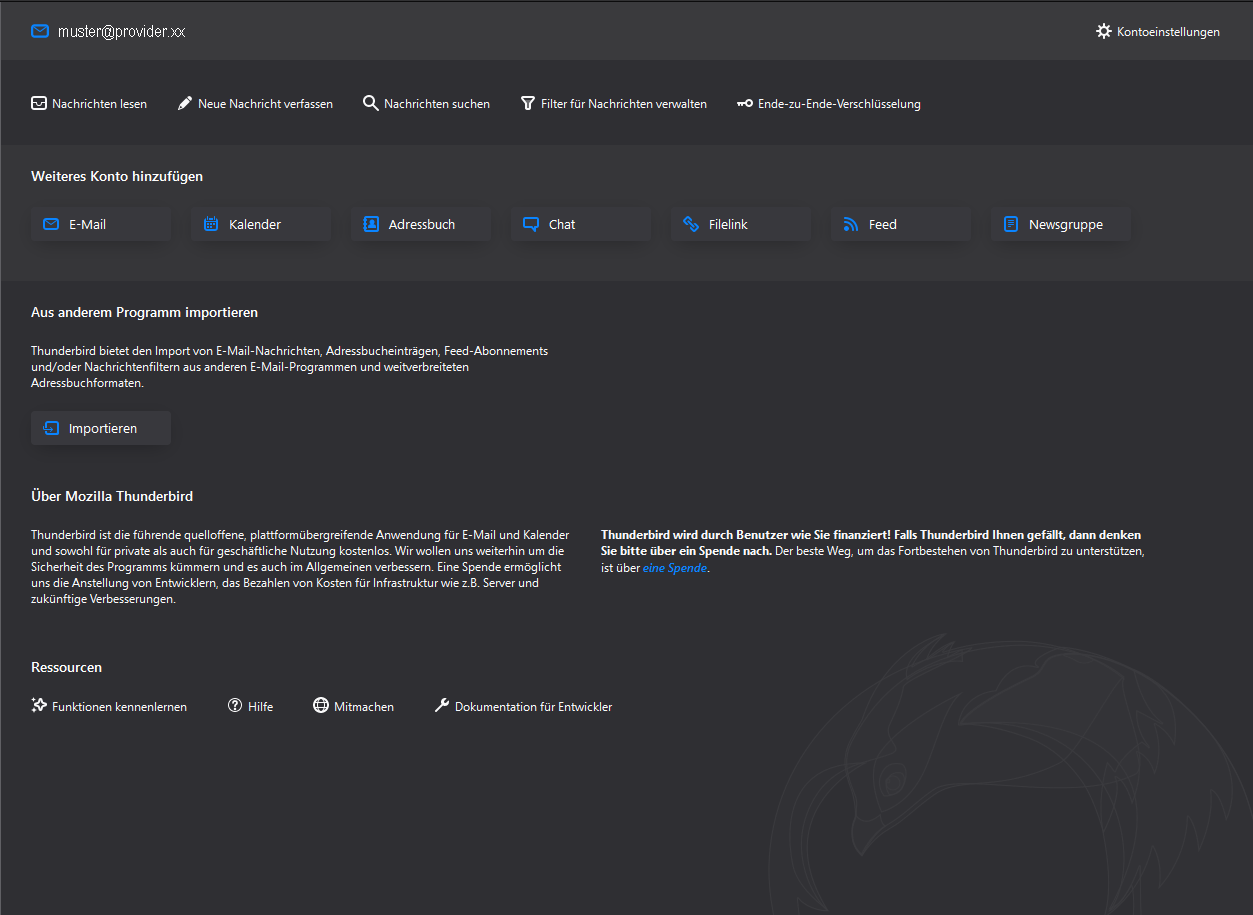Open the Mitmachen link
Viewport: 1253px width, 915px height.
[353, 706]
